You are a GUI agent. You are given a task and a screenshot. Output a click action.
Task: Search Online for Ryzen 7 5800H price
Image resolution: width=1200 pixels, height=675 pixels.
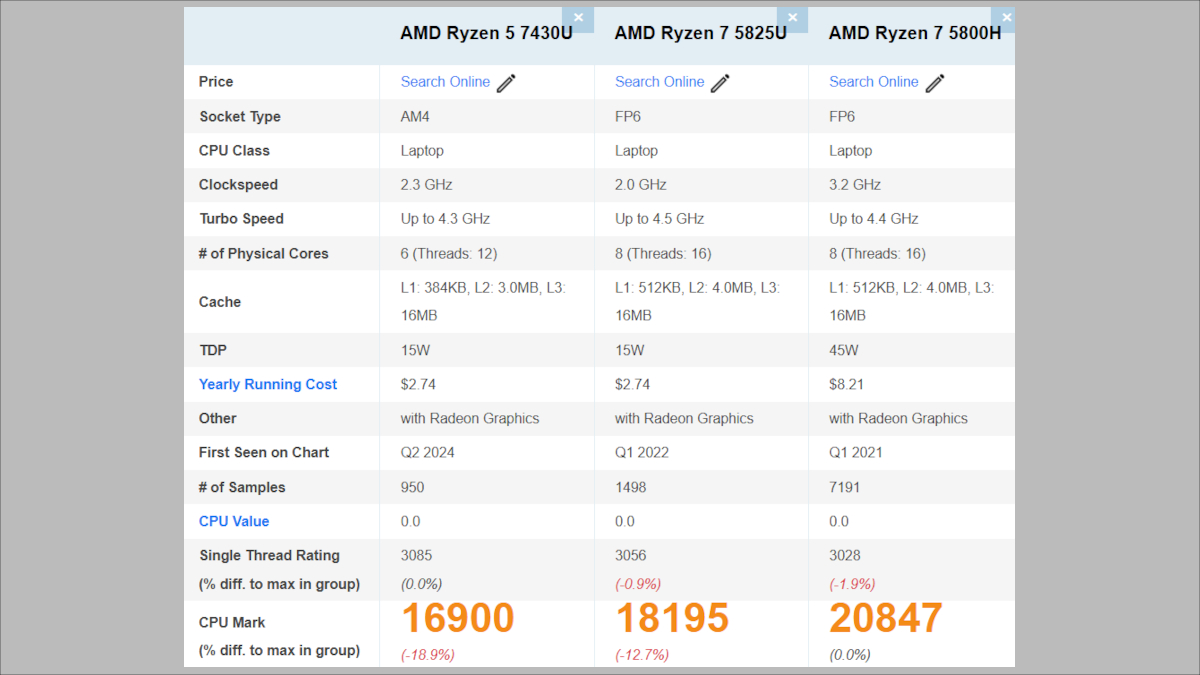coord(874,82)
